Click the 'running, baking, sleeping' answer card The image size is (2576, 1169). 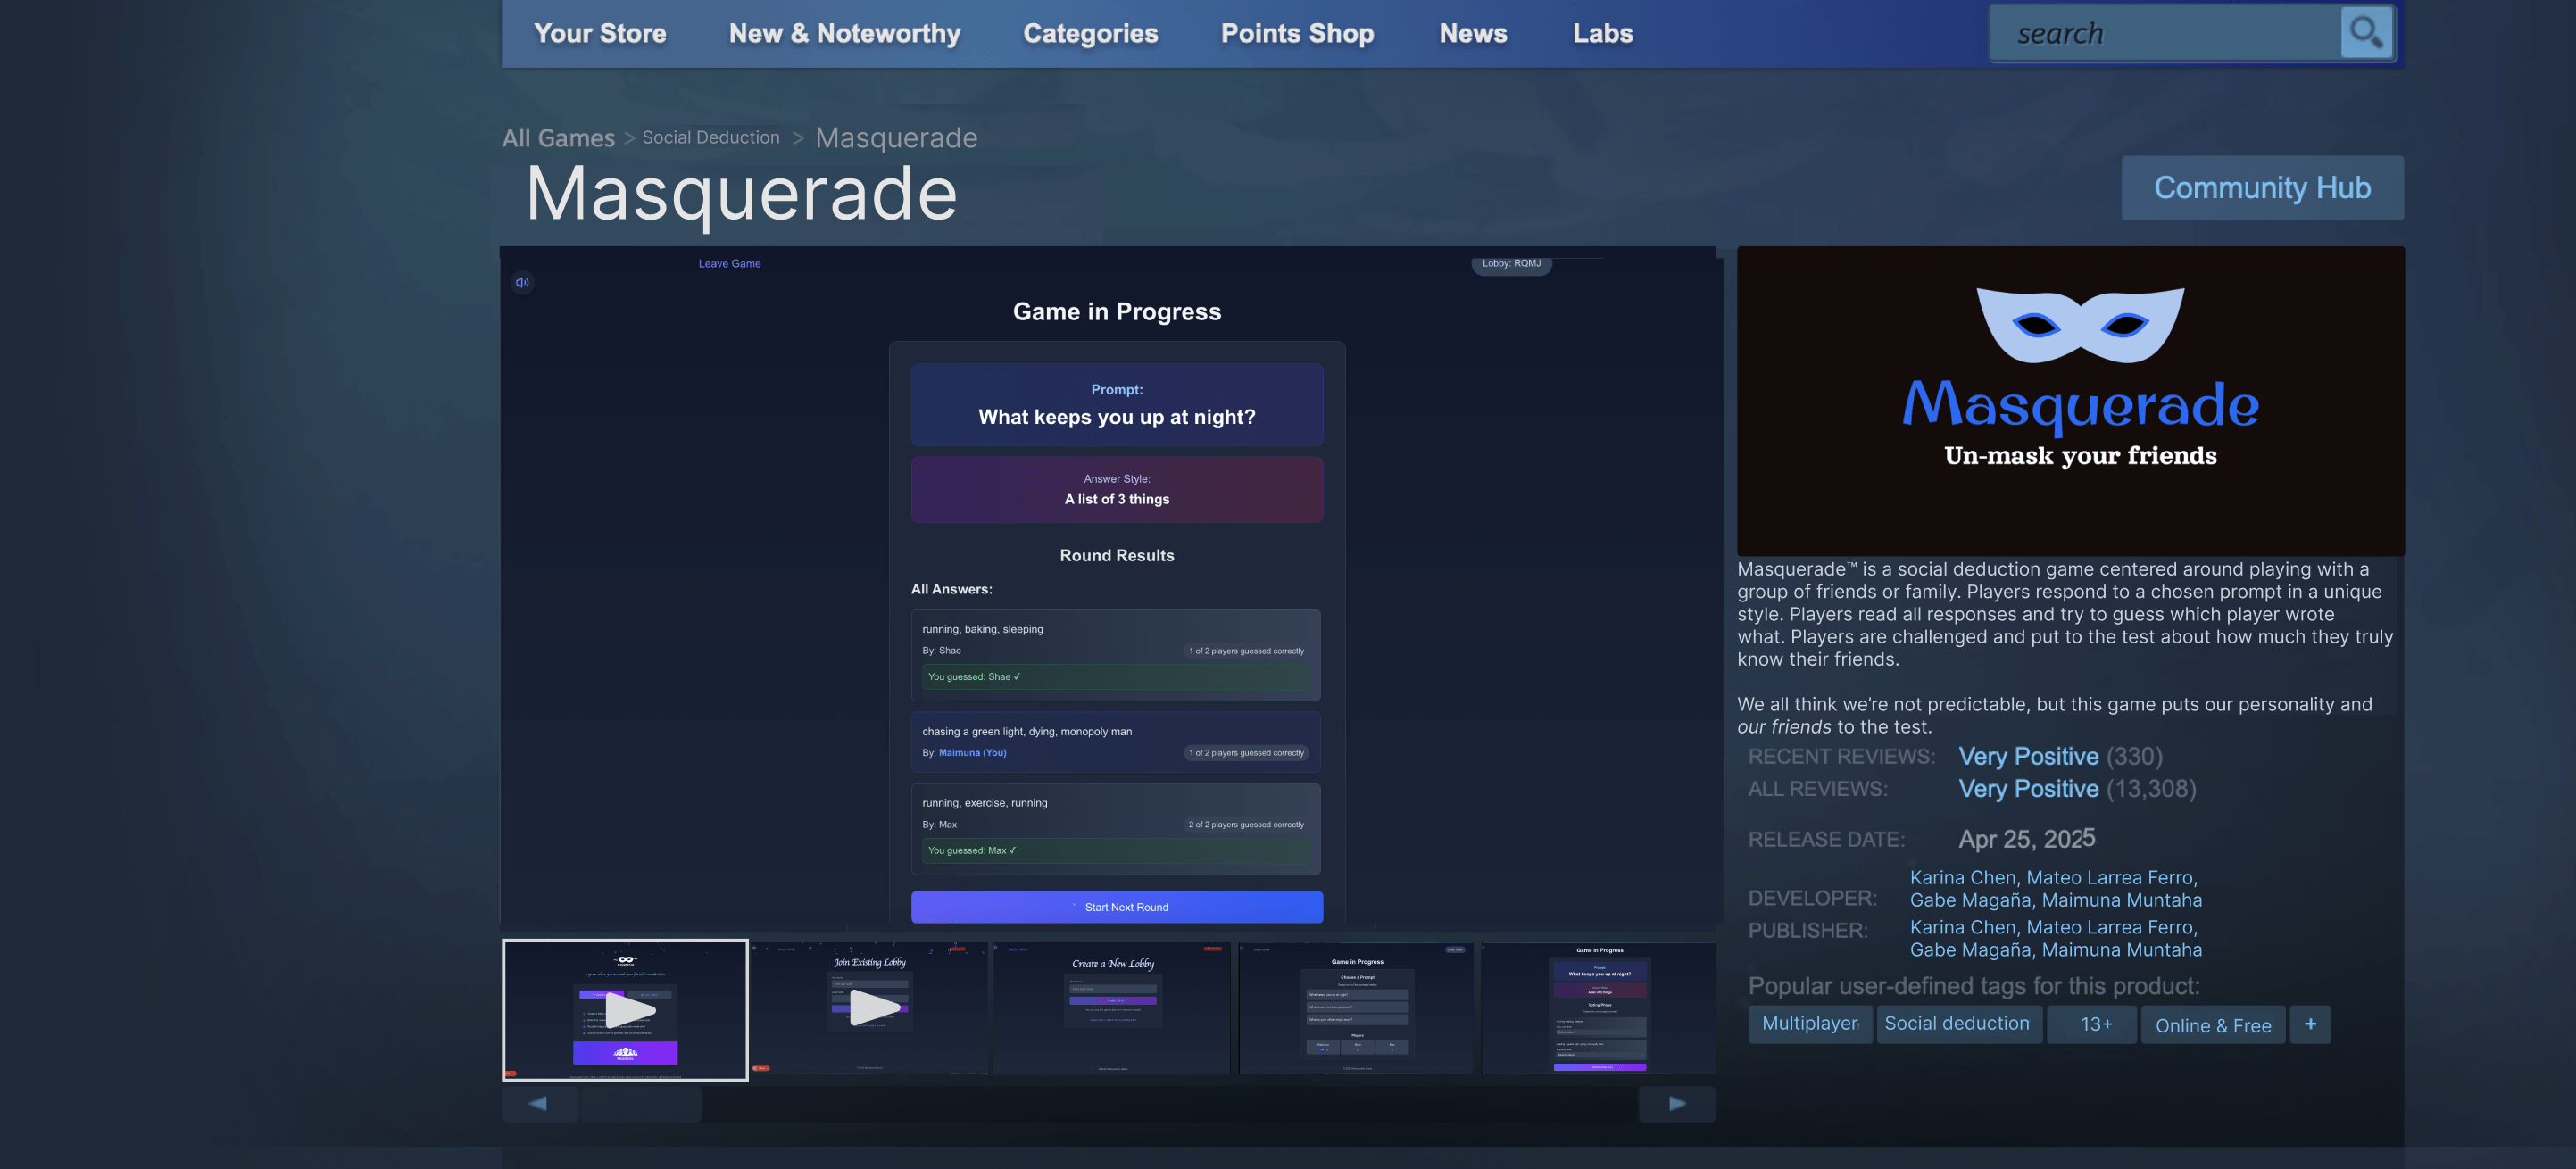point(1115,655)
